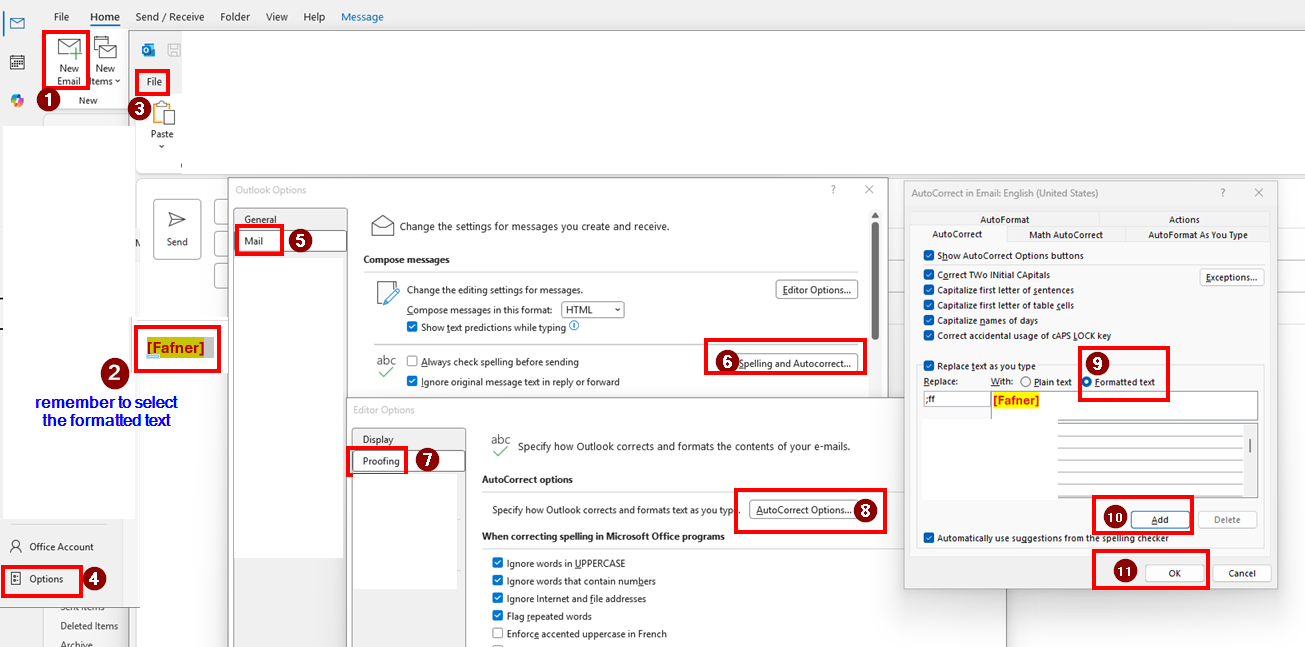Click the Add button
This screenshot has height=647, width=1305.
[x=1160, y=520]
